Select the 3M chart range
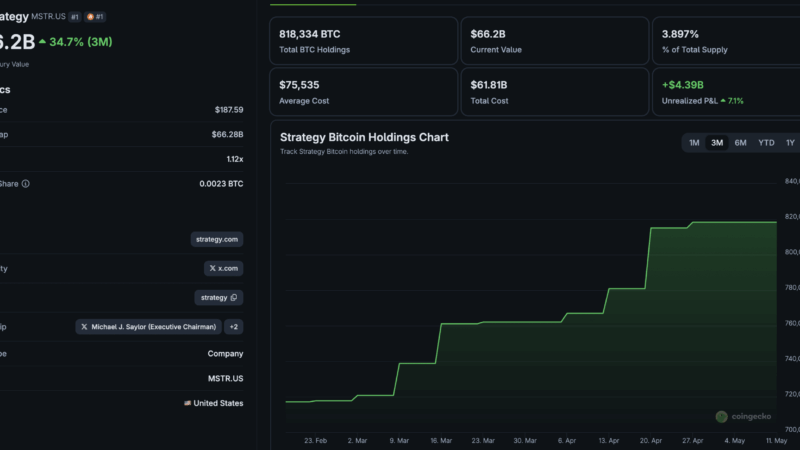Screen dimensions: 800x450 (717, 143)
